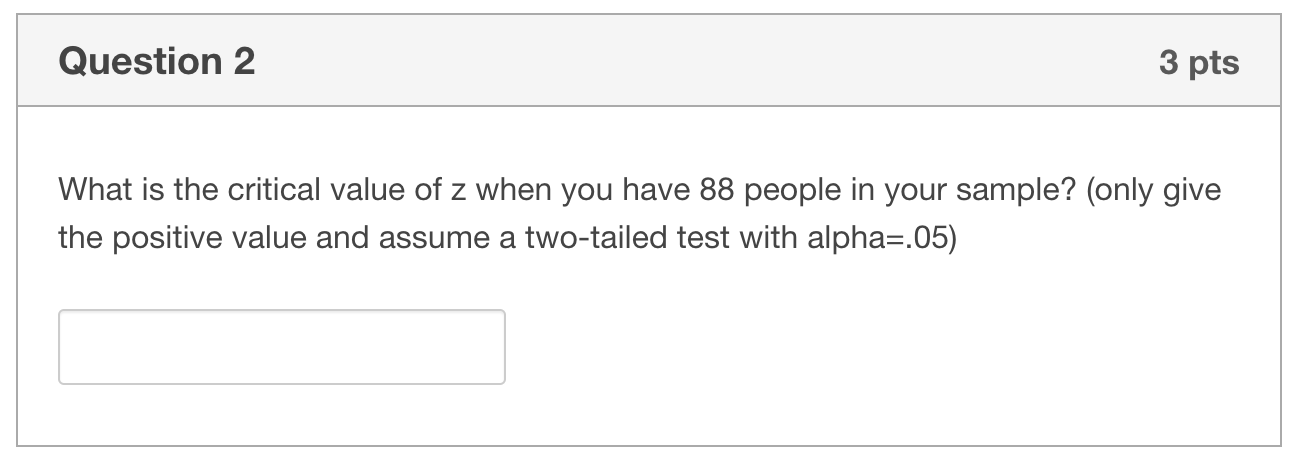Click the "3 pts" points label
Viewport: 1316px width, 470px height.
(x=1199, y=63)
